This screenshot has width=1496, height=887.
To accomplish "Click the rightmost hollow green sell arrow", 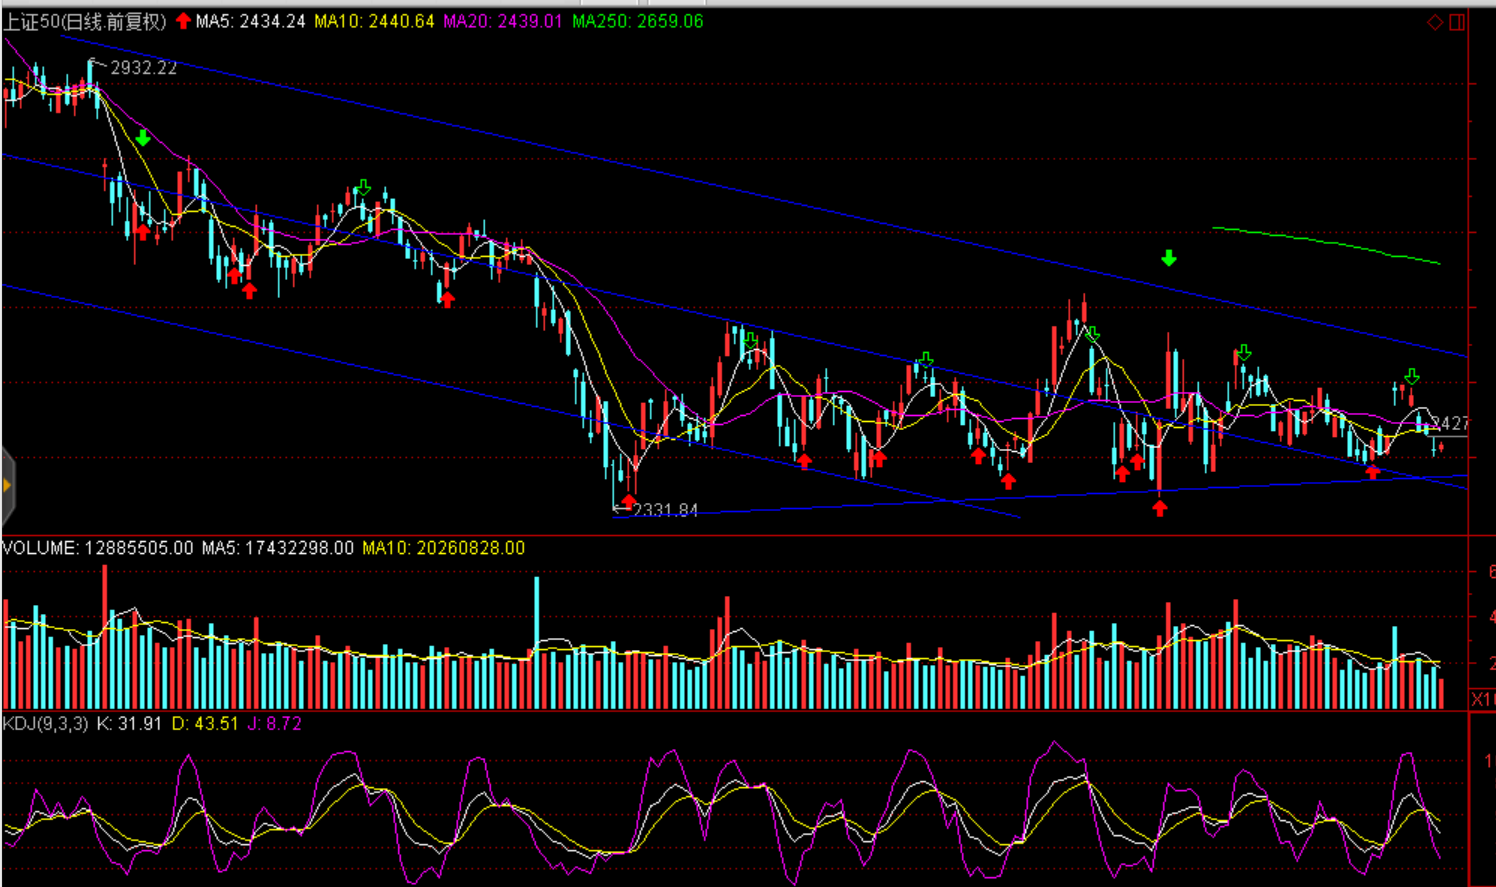I will pyautogui.click(x=1412, y=377).
